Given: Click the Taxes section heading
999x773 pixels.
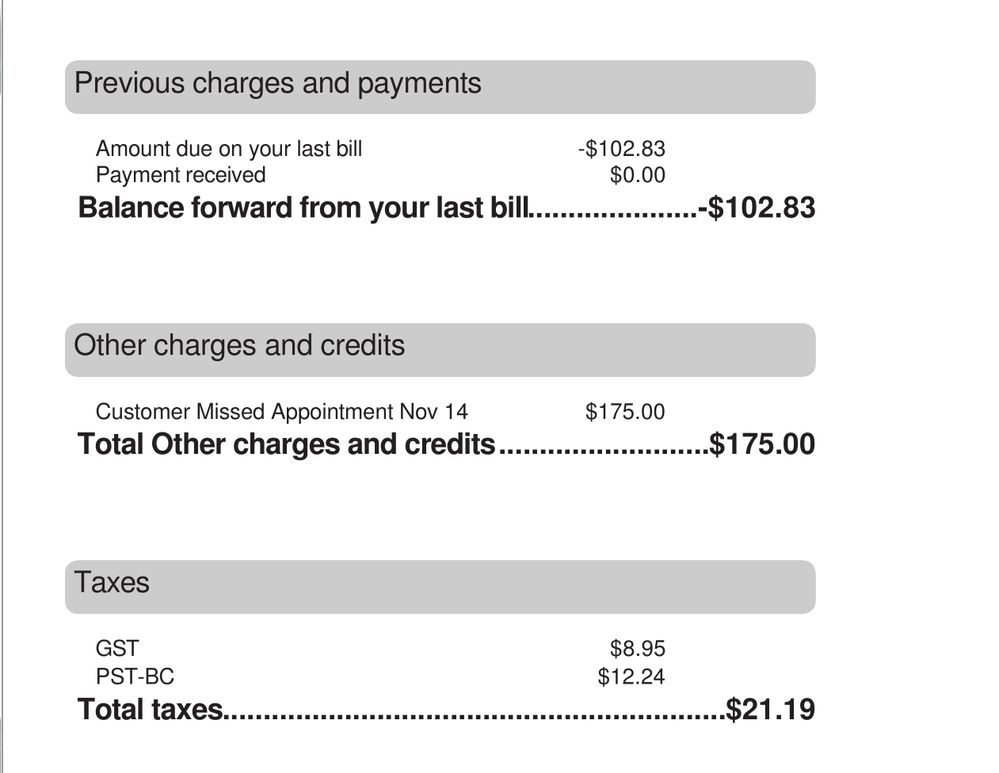Looking at the screenshot, I should 112,583.
